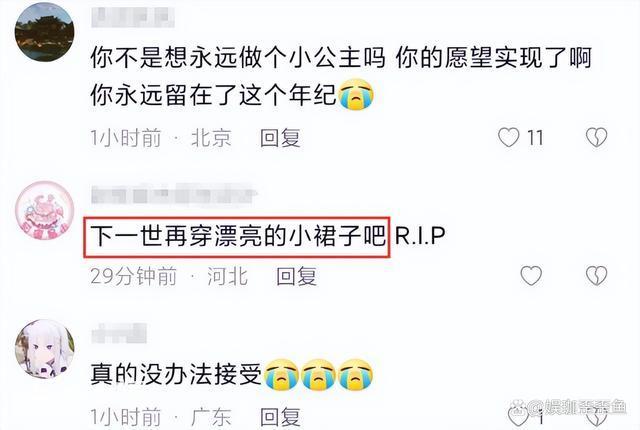The image size is (640, 430).
Task: Tap the comment text 真的没办法接受
Action: (x=176, y=374)
